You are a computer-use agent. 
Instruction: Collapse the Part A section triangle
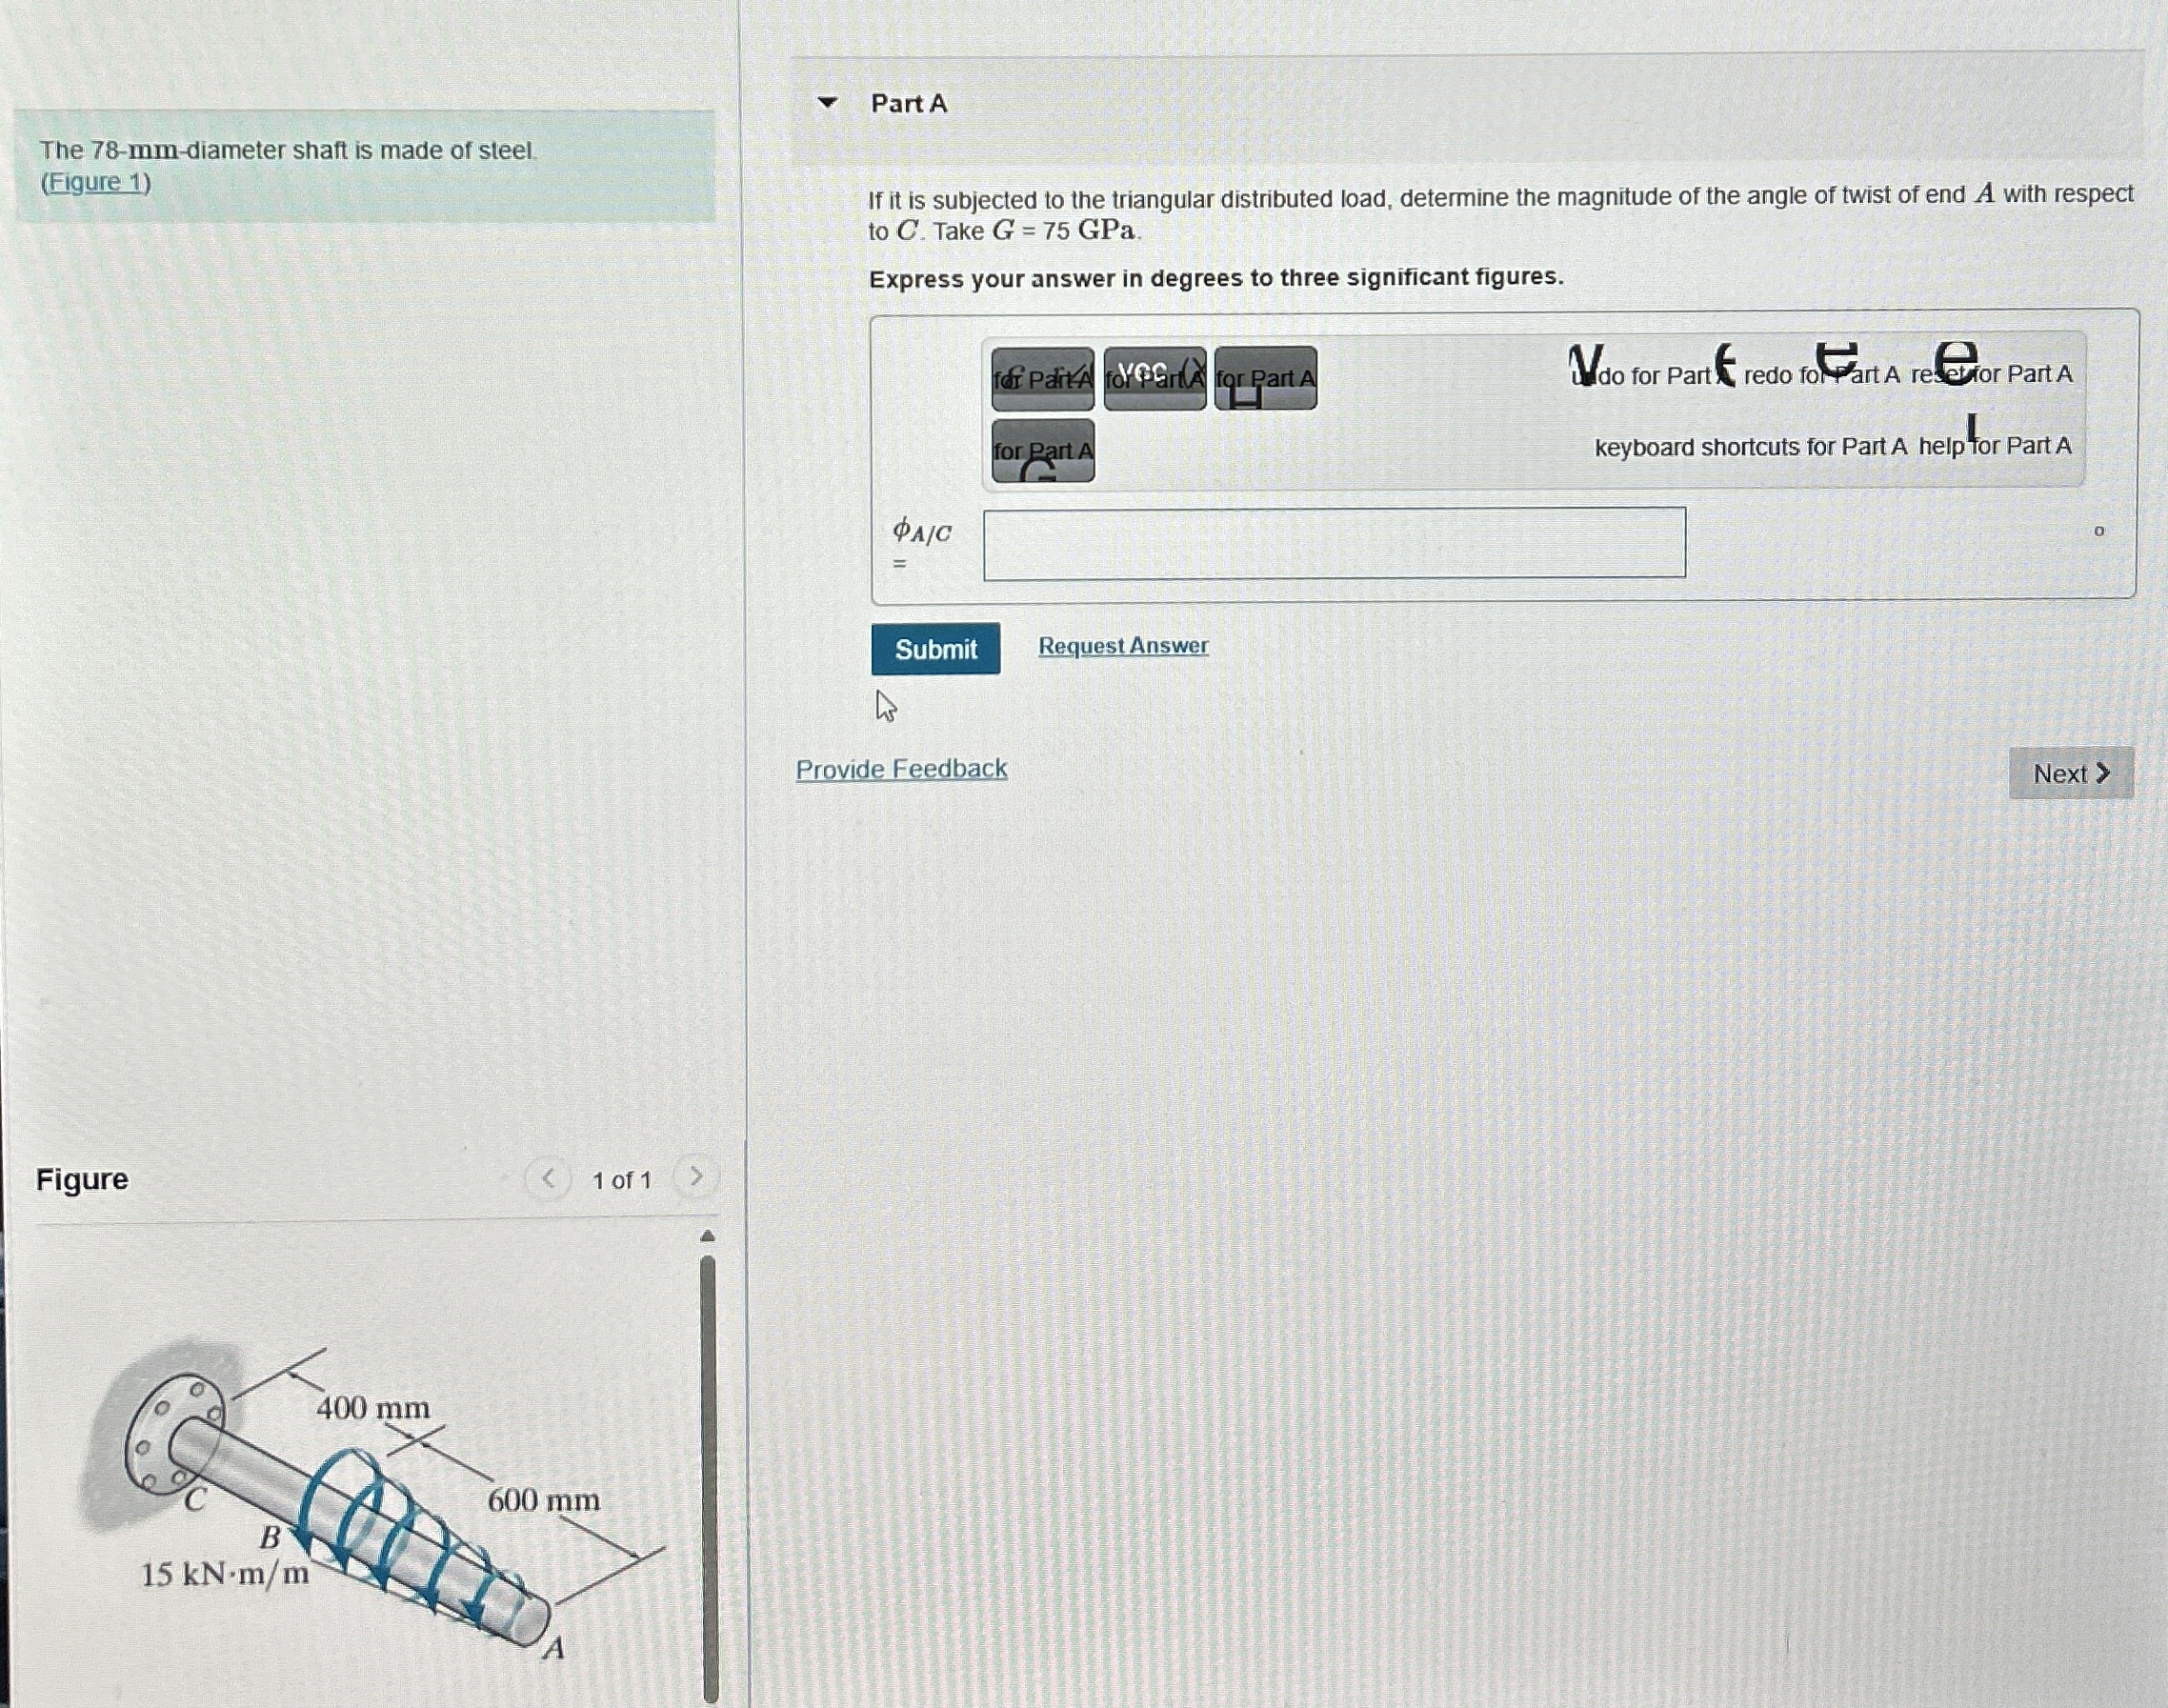coord(827,103)
